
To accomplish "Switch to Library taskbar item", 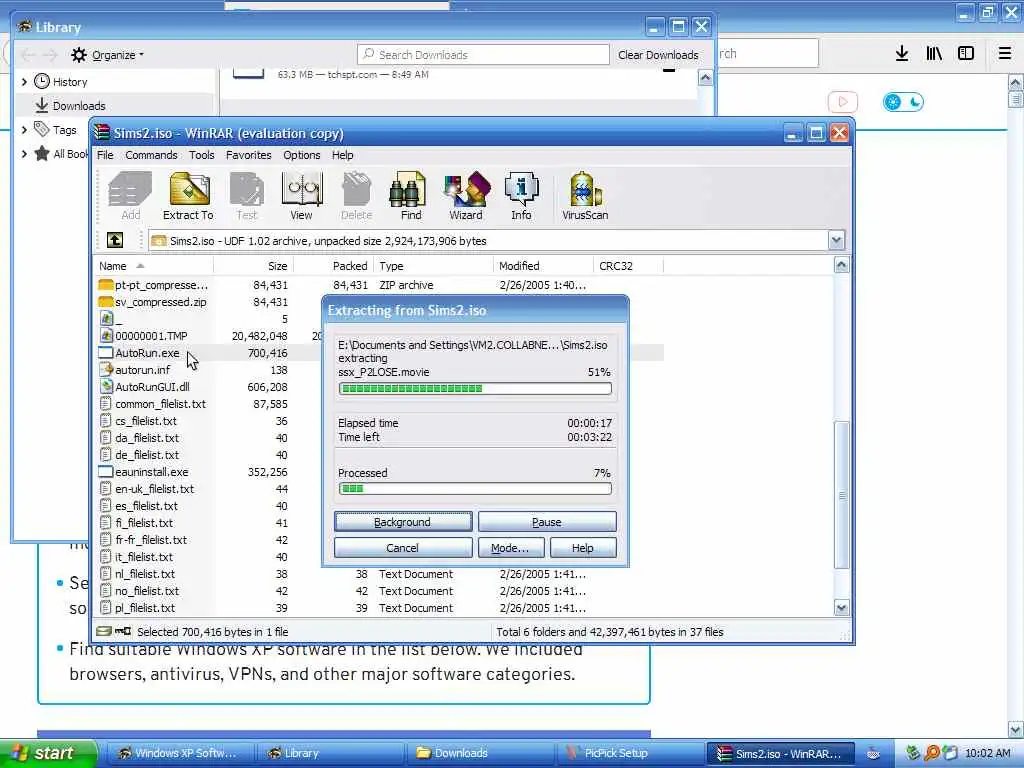I will (x=330, y=754).
